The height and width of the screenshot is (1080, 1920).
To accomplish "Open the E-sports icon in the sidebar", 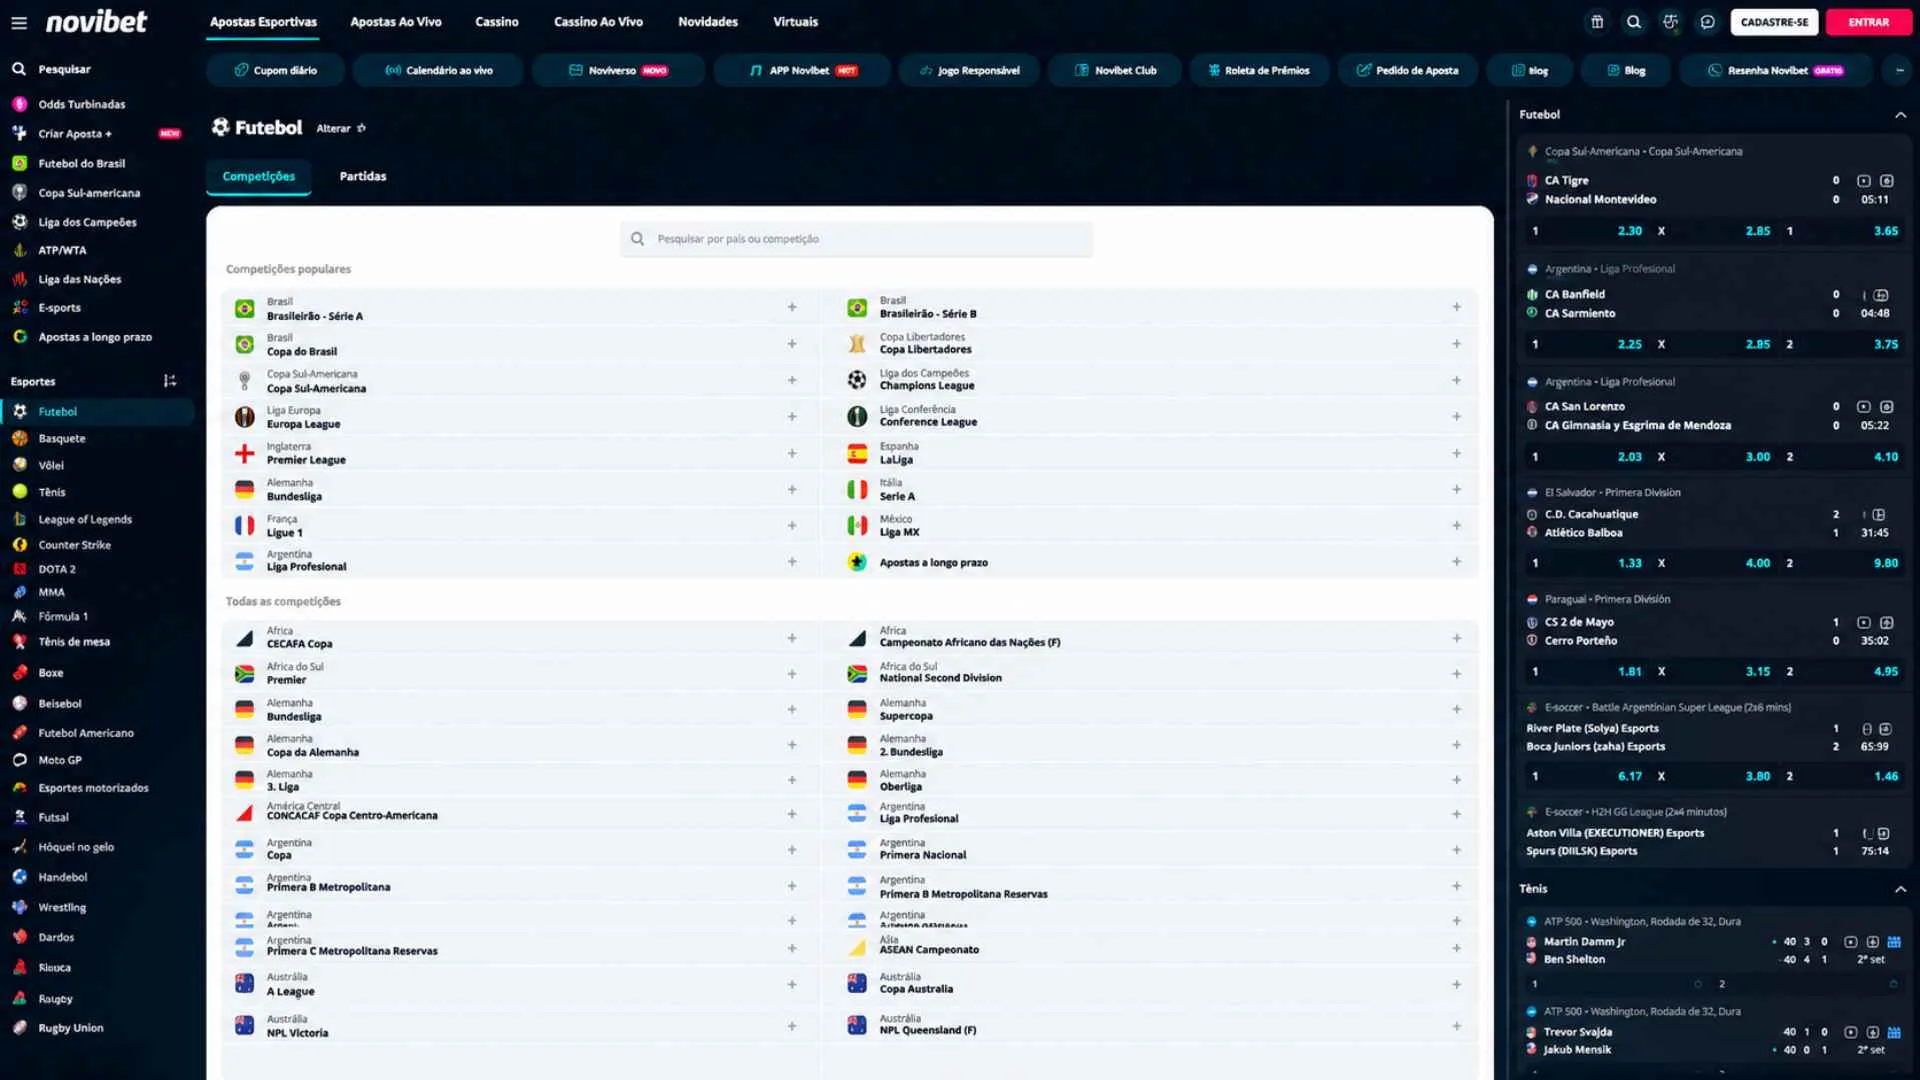I will [x=19, y=308].
